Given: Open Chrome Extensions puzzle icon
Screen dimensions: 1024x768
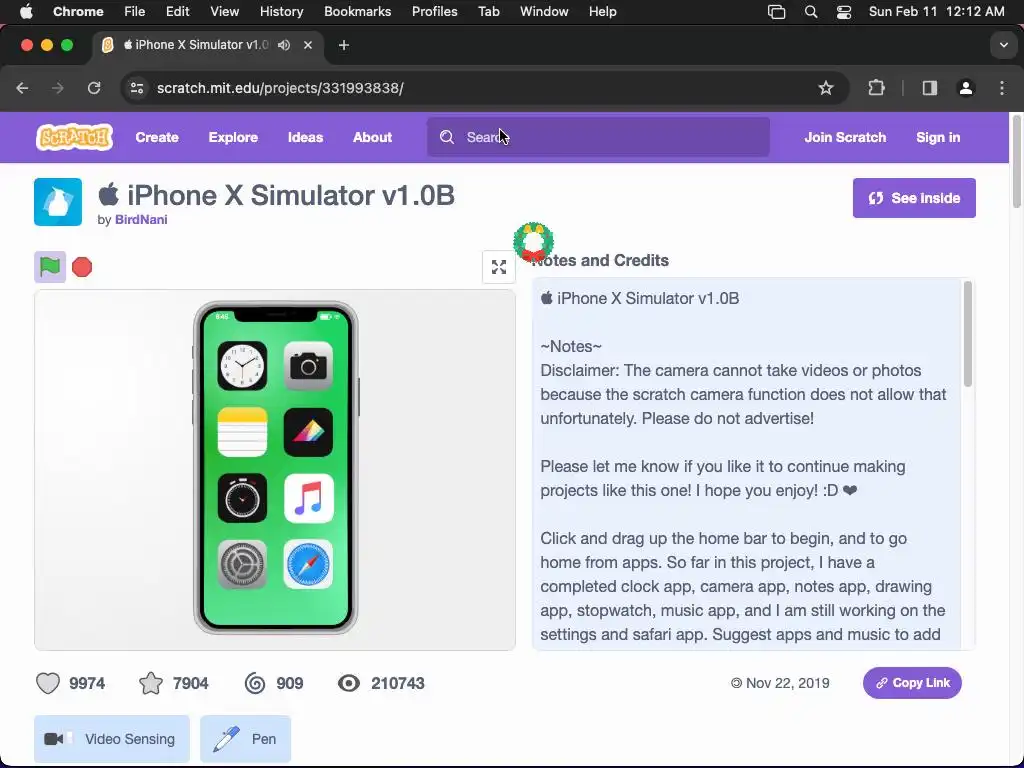Looking at the screenshot, I should pos(876,88).
